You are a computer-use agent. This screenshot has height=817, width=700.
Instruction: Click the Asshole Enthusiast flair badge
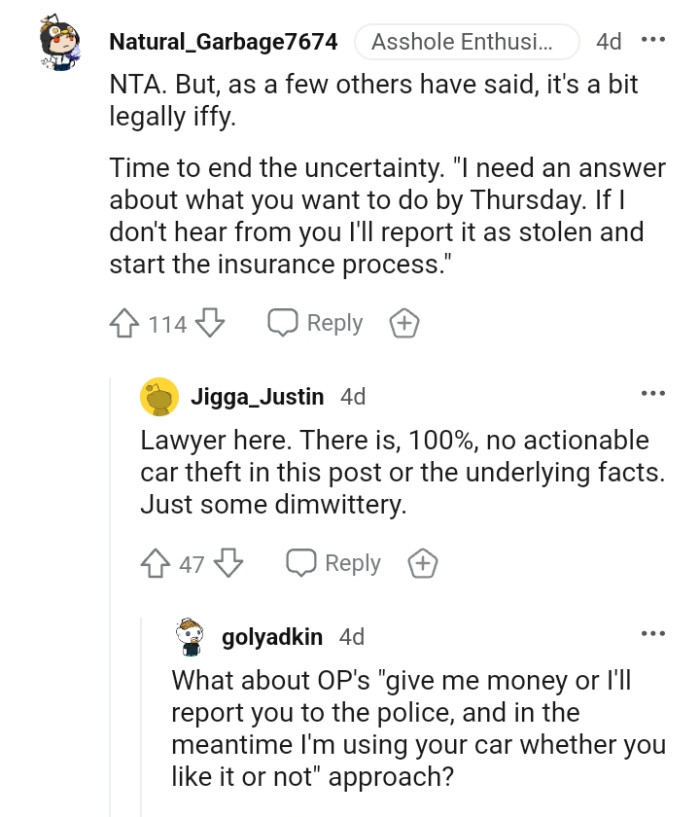(x=469, y=40)
